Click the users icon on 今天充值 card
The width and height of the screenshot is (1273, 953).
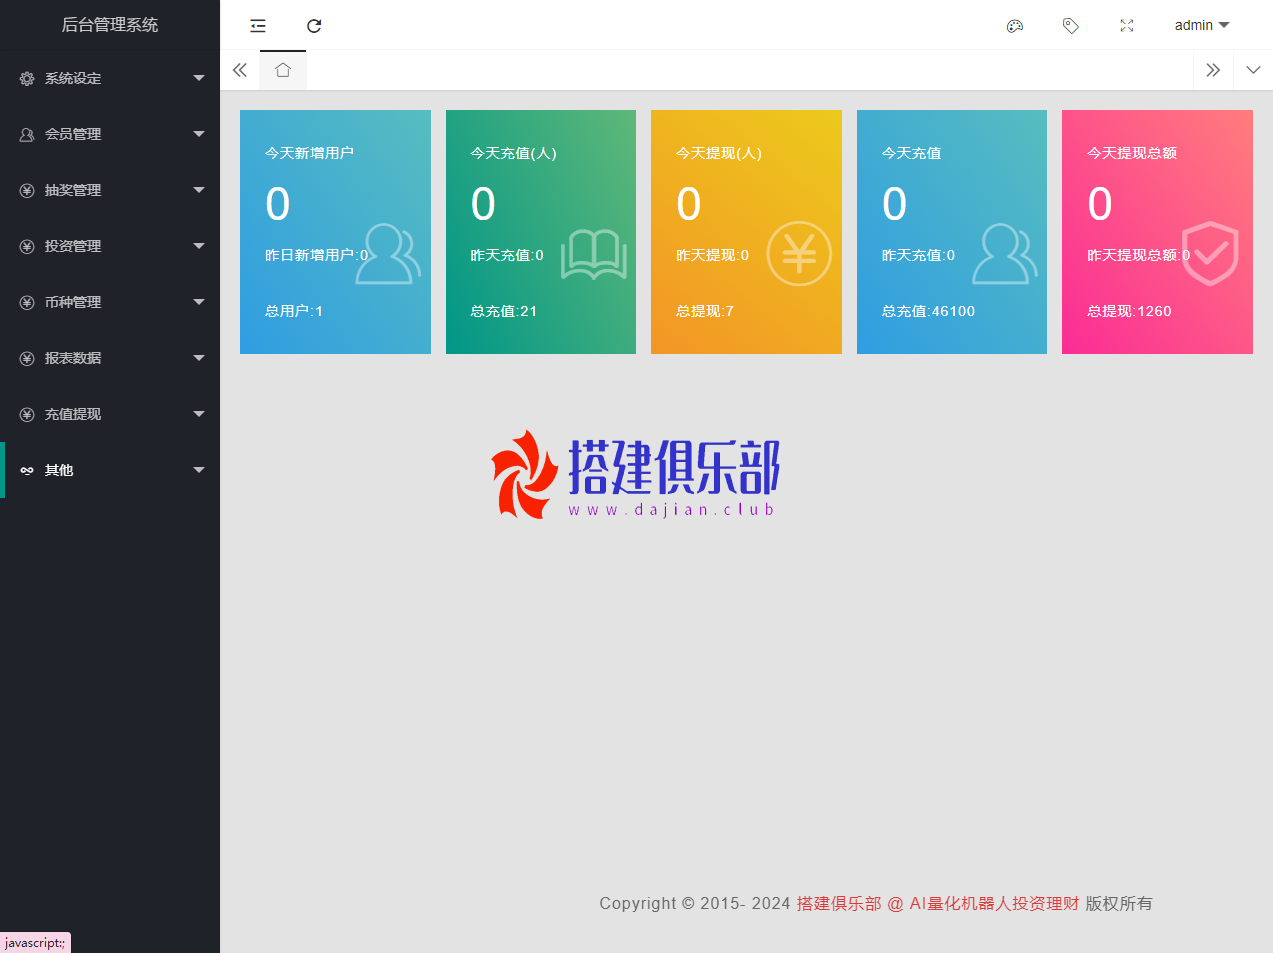click(x=1005, y=254)
